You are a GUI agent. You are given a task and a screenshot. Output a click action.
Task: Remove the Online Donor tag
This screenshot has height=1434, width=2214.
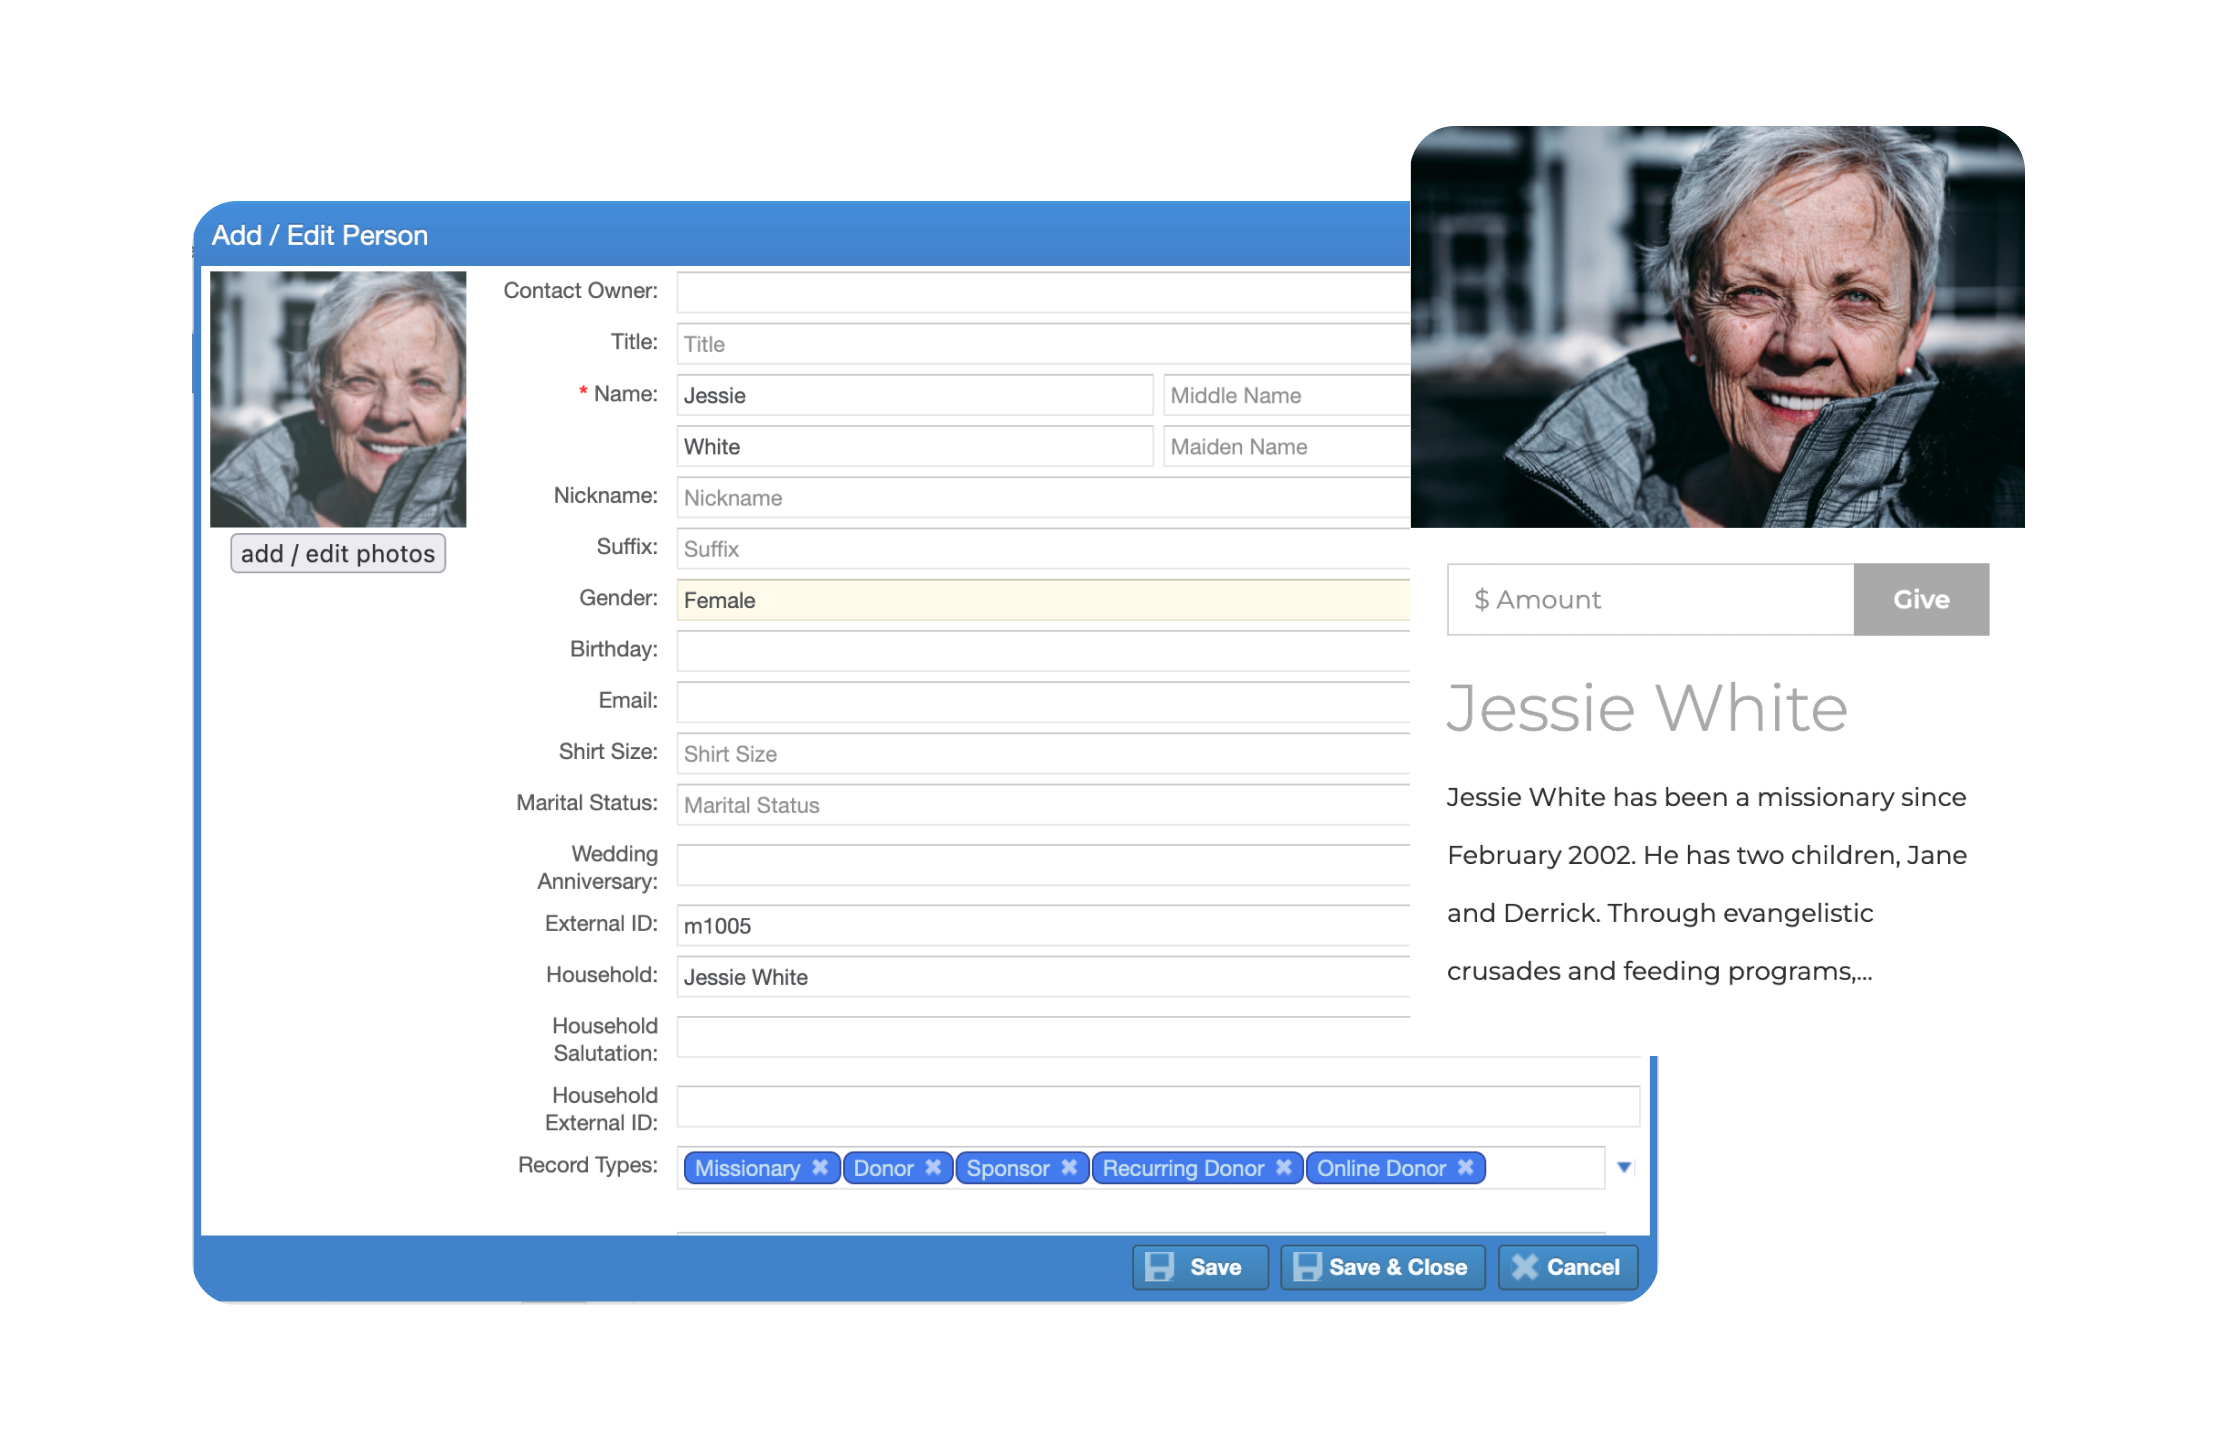1465,1167
